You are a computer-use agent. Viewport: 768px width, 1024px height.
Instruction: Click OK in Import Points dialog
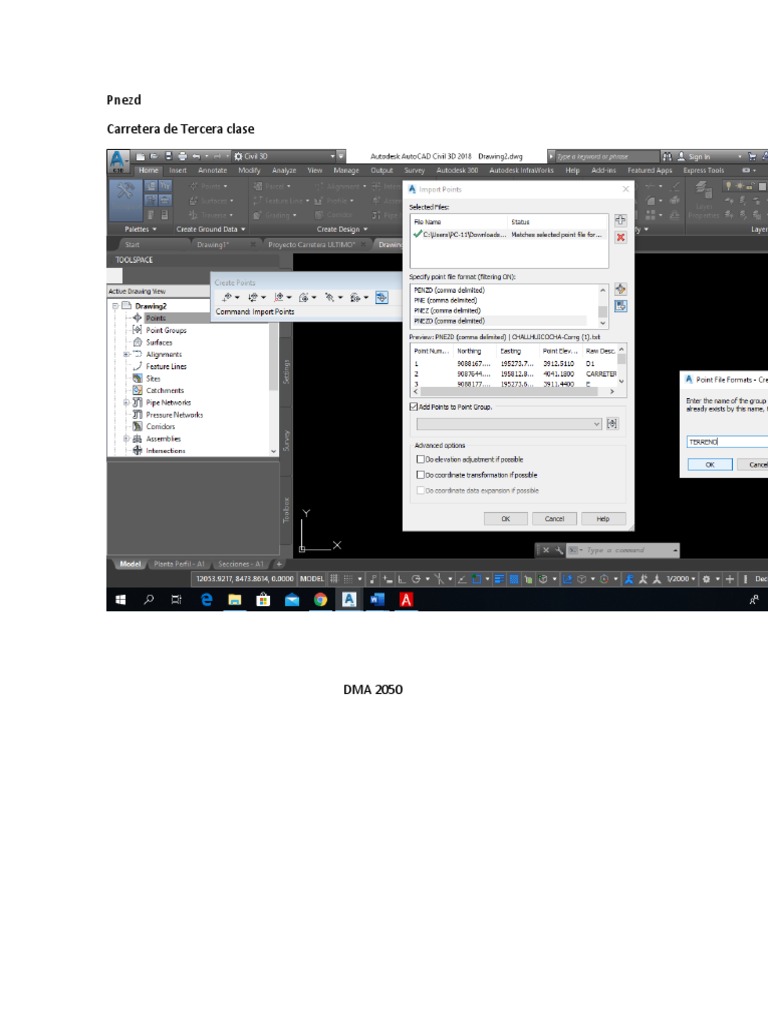pos(505,519)
